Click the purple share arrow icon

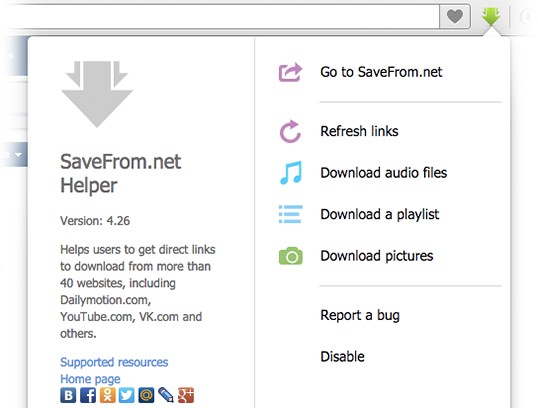click(x=290, y=72)
